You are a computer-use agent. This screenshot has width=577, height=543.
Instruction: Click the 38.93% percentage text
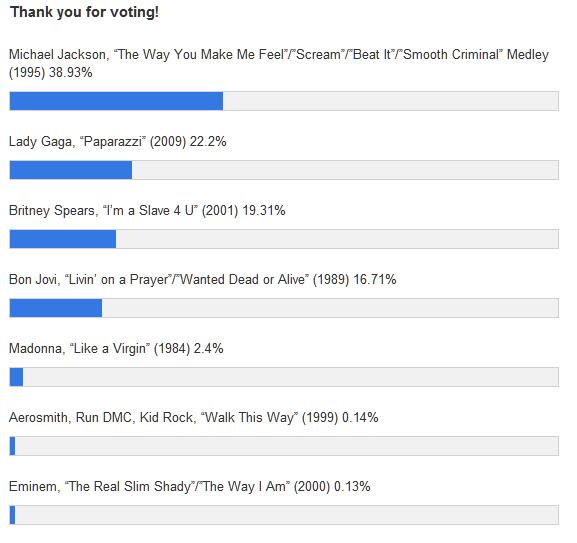(x=71, y=72)
